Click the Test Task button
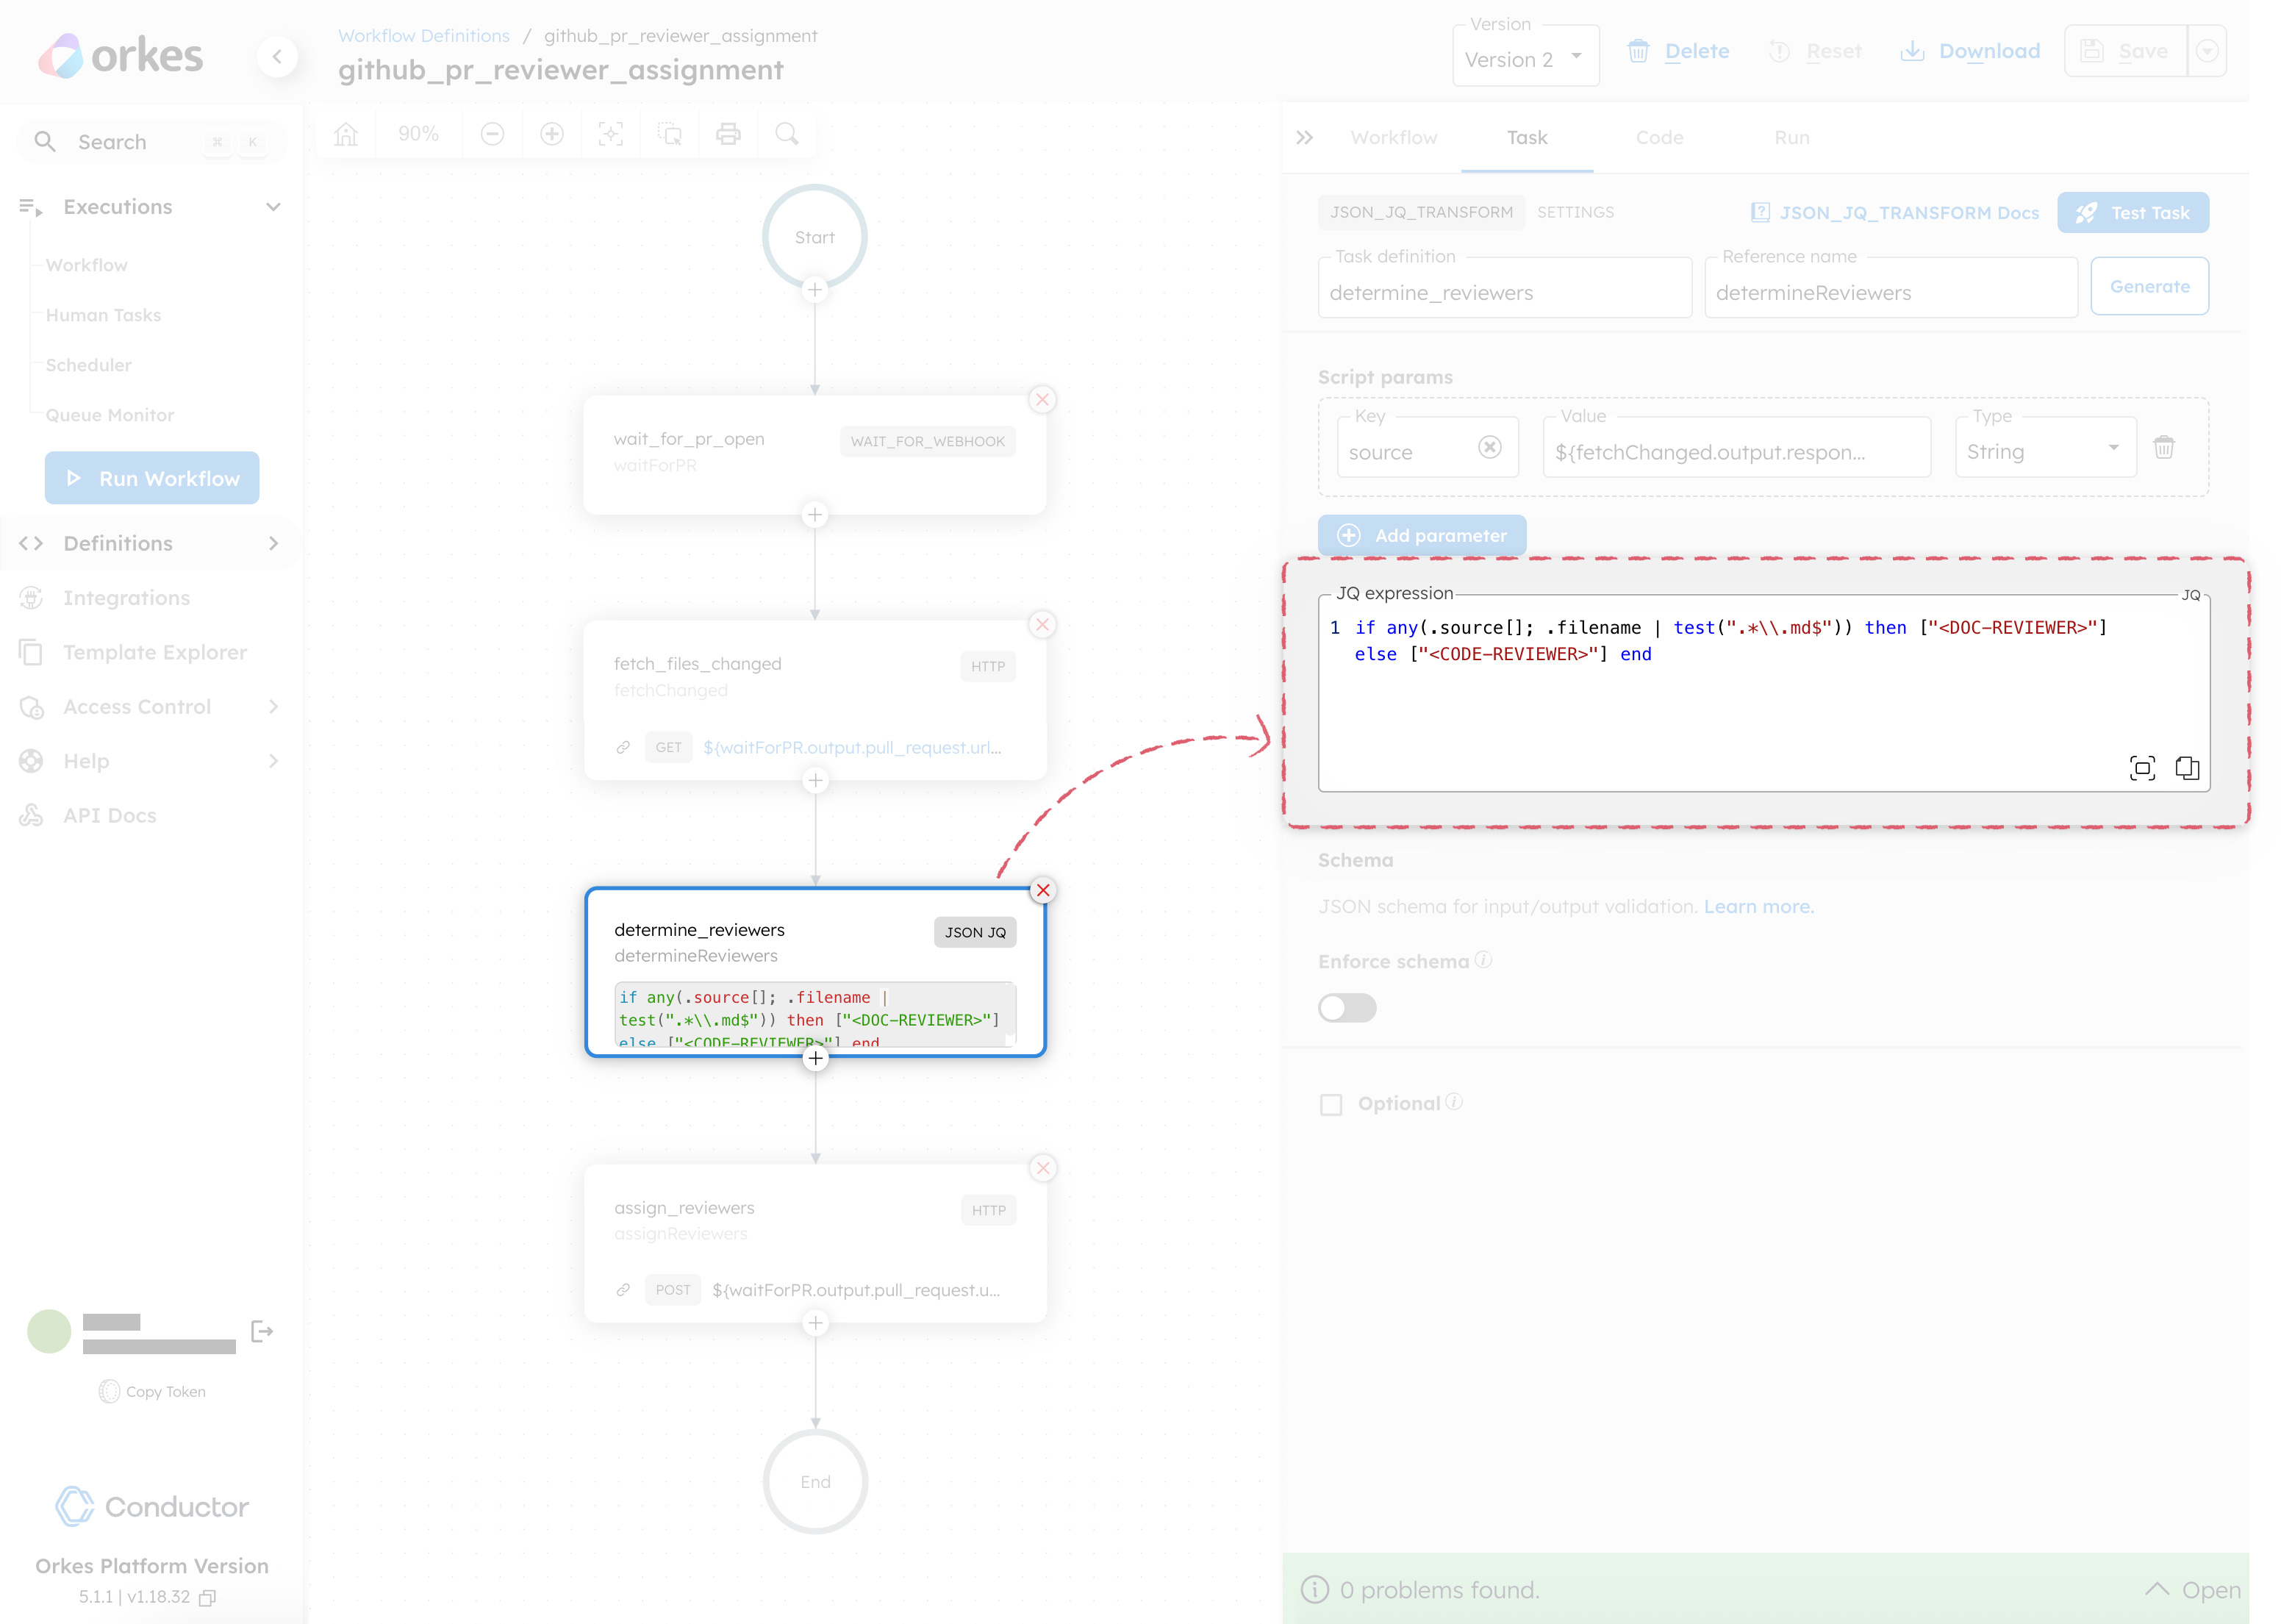Viewport: 2281px width, 1624px height. click(x=2133, y=212)
